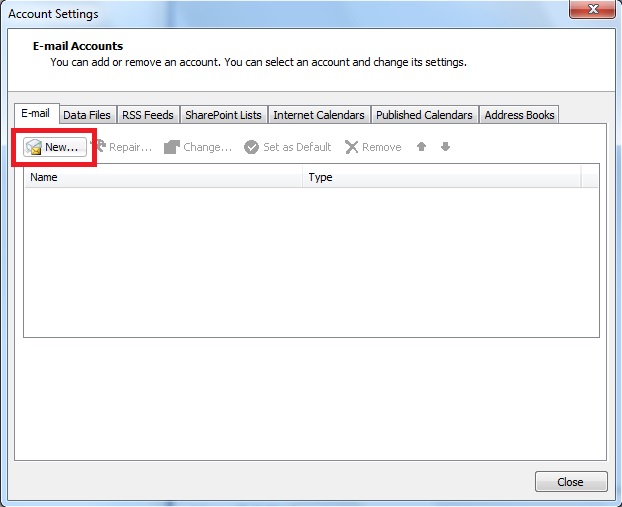Click the Set as Default checkmark button
This screenshot has width=622, height=507.
(287, 147)
